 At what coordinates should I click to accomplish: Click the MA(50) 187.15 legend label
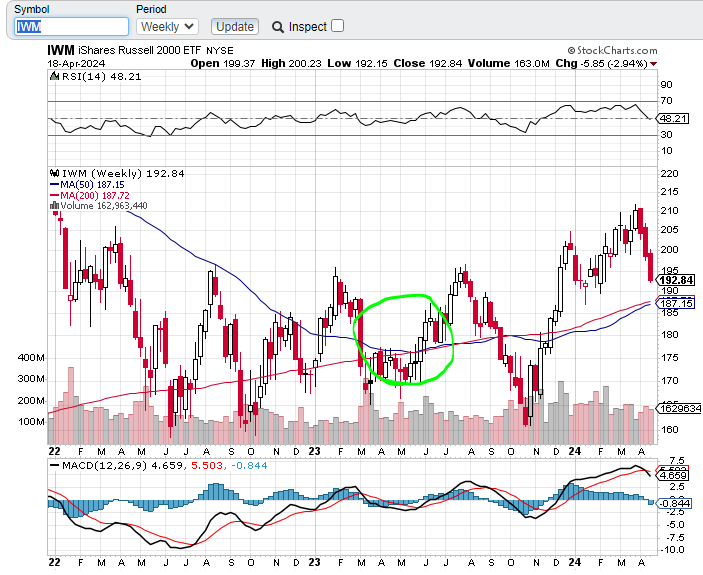[92, 185]
